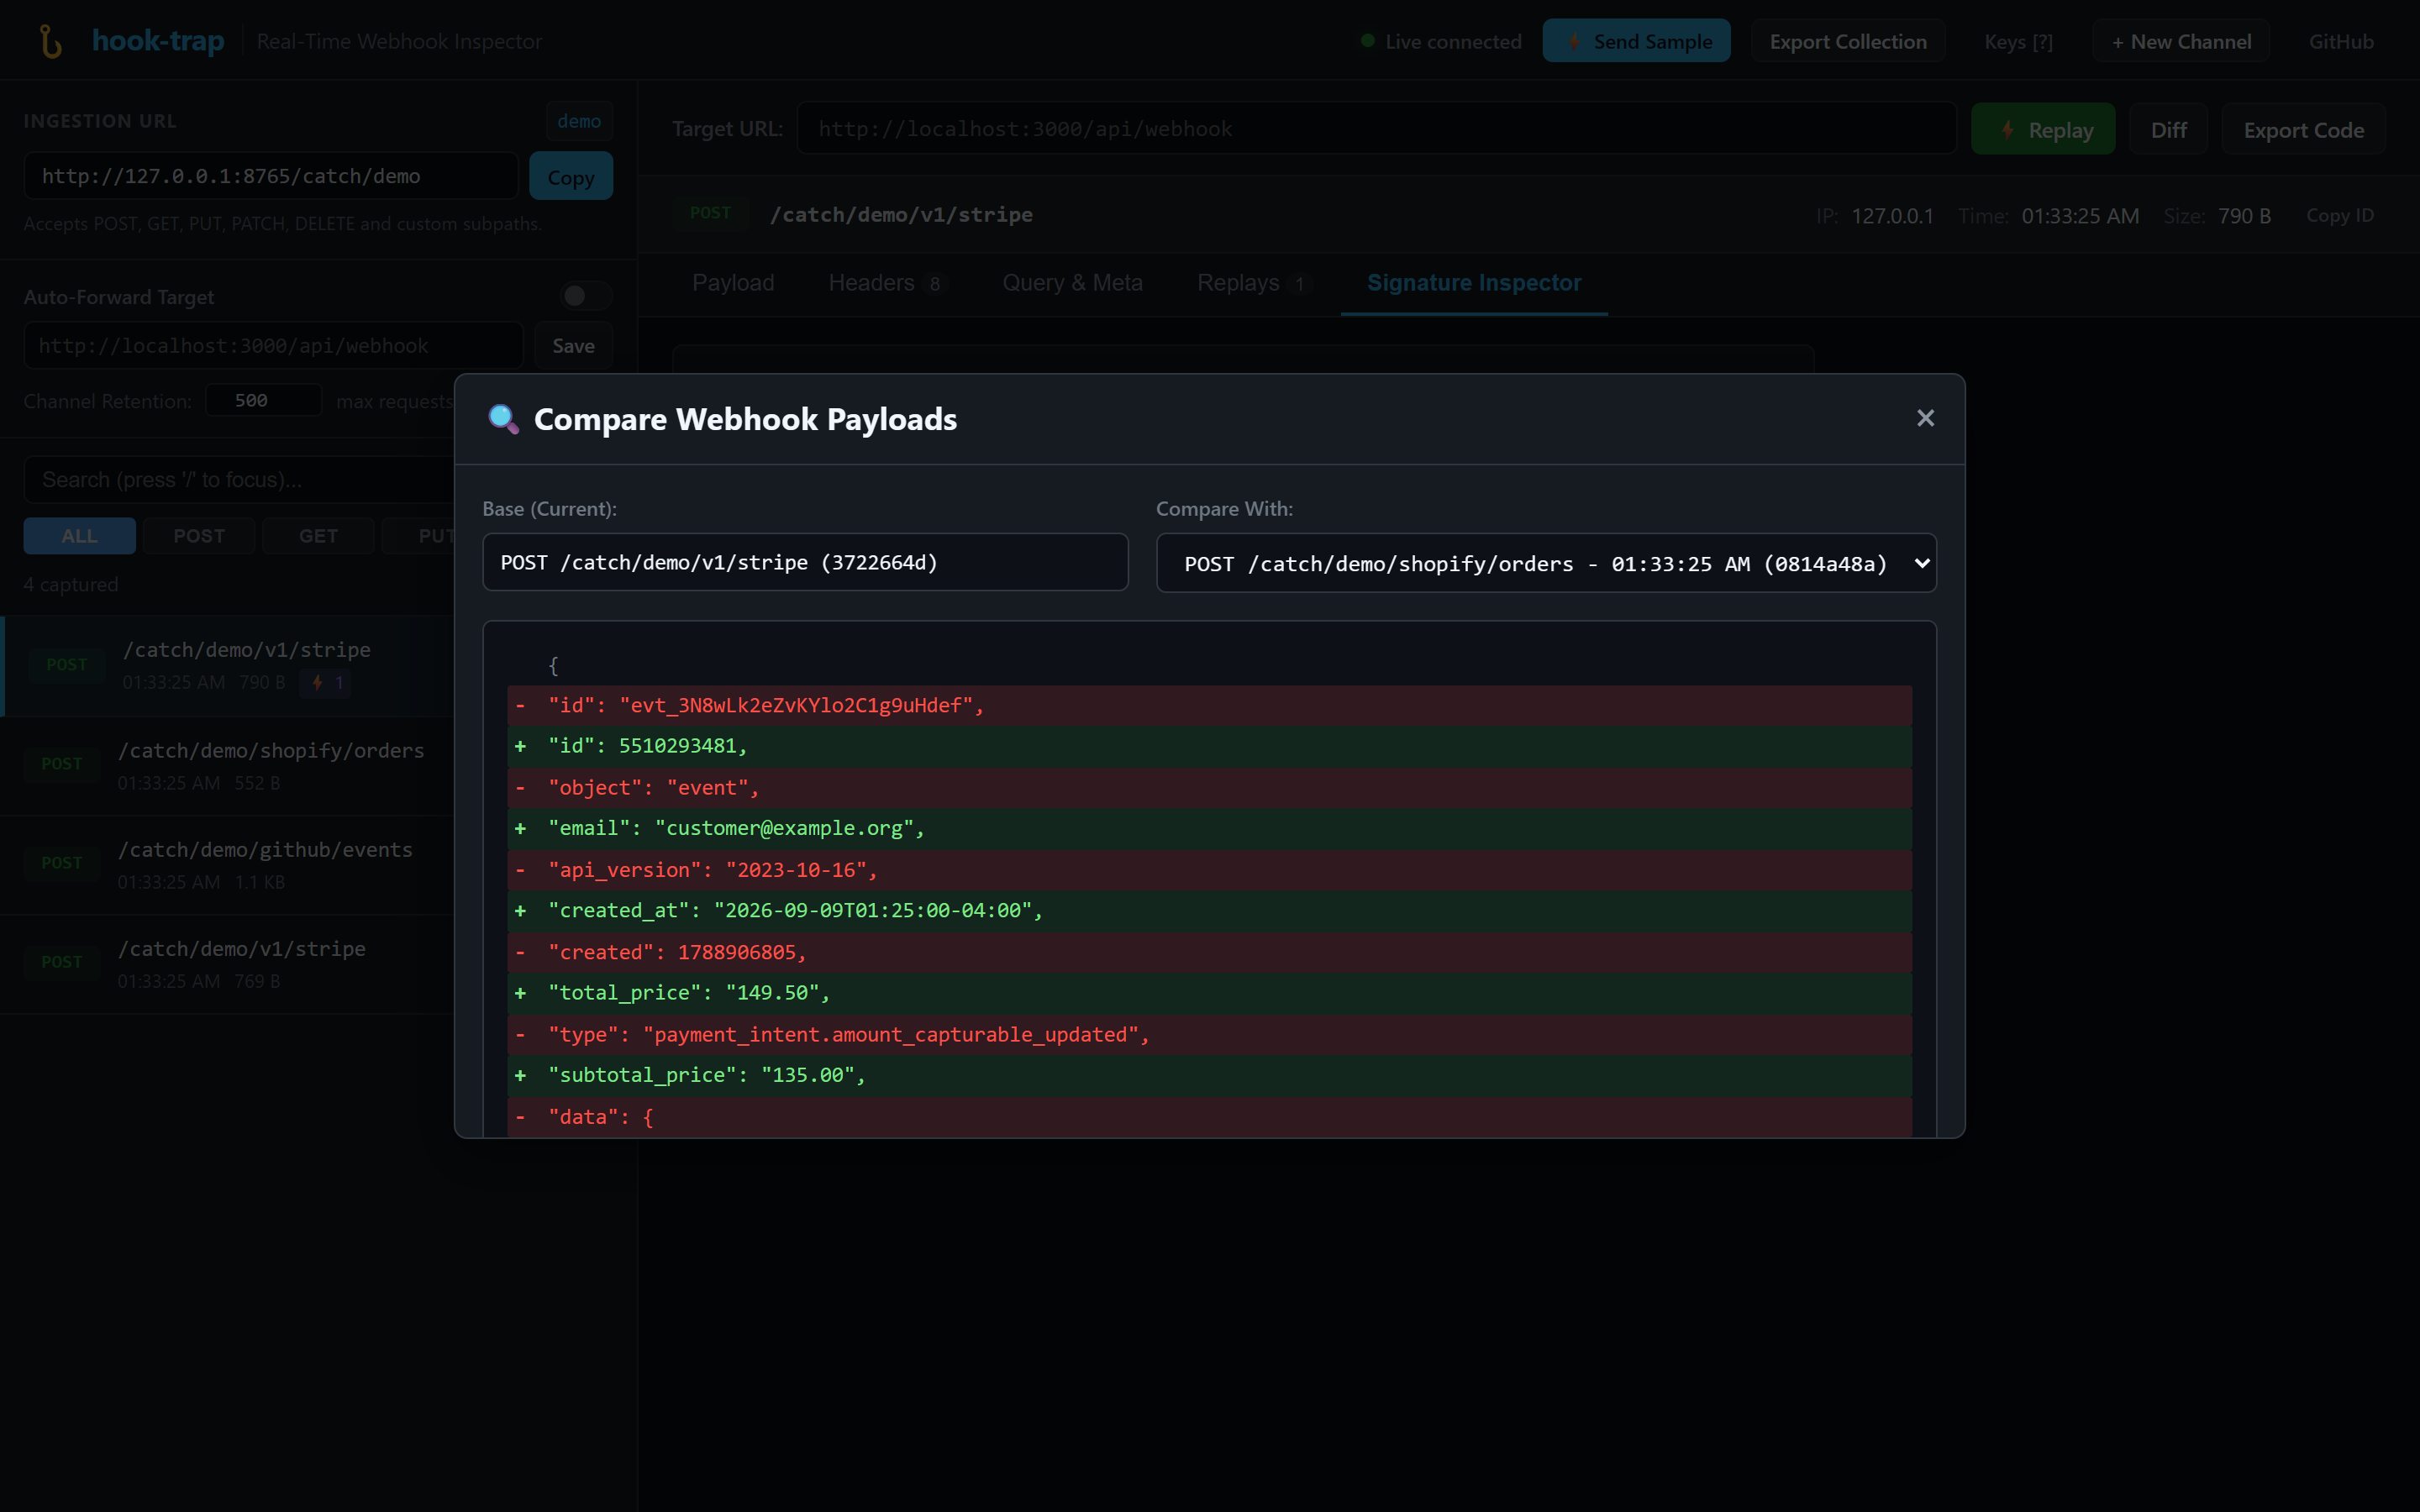Open the Keys [?] shortcut help
Screen dimensions: 2420x1512
[2018, 41]
